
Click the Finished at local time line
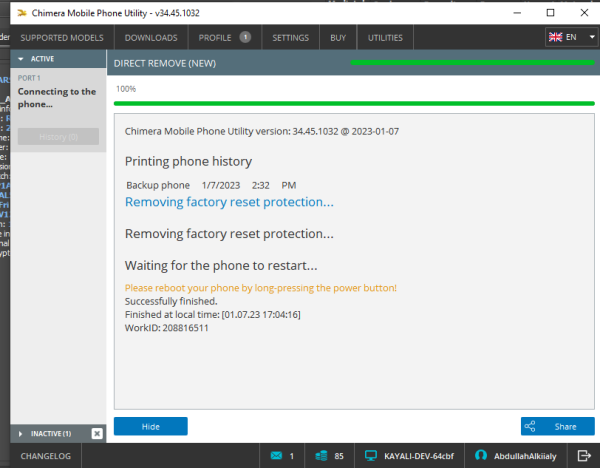pyautogui.click(x=212, y=315)
